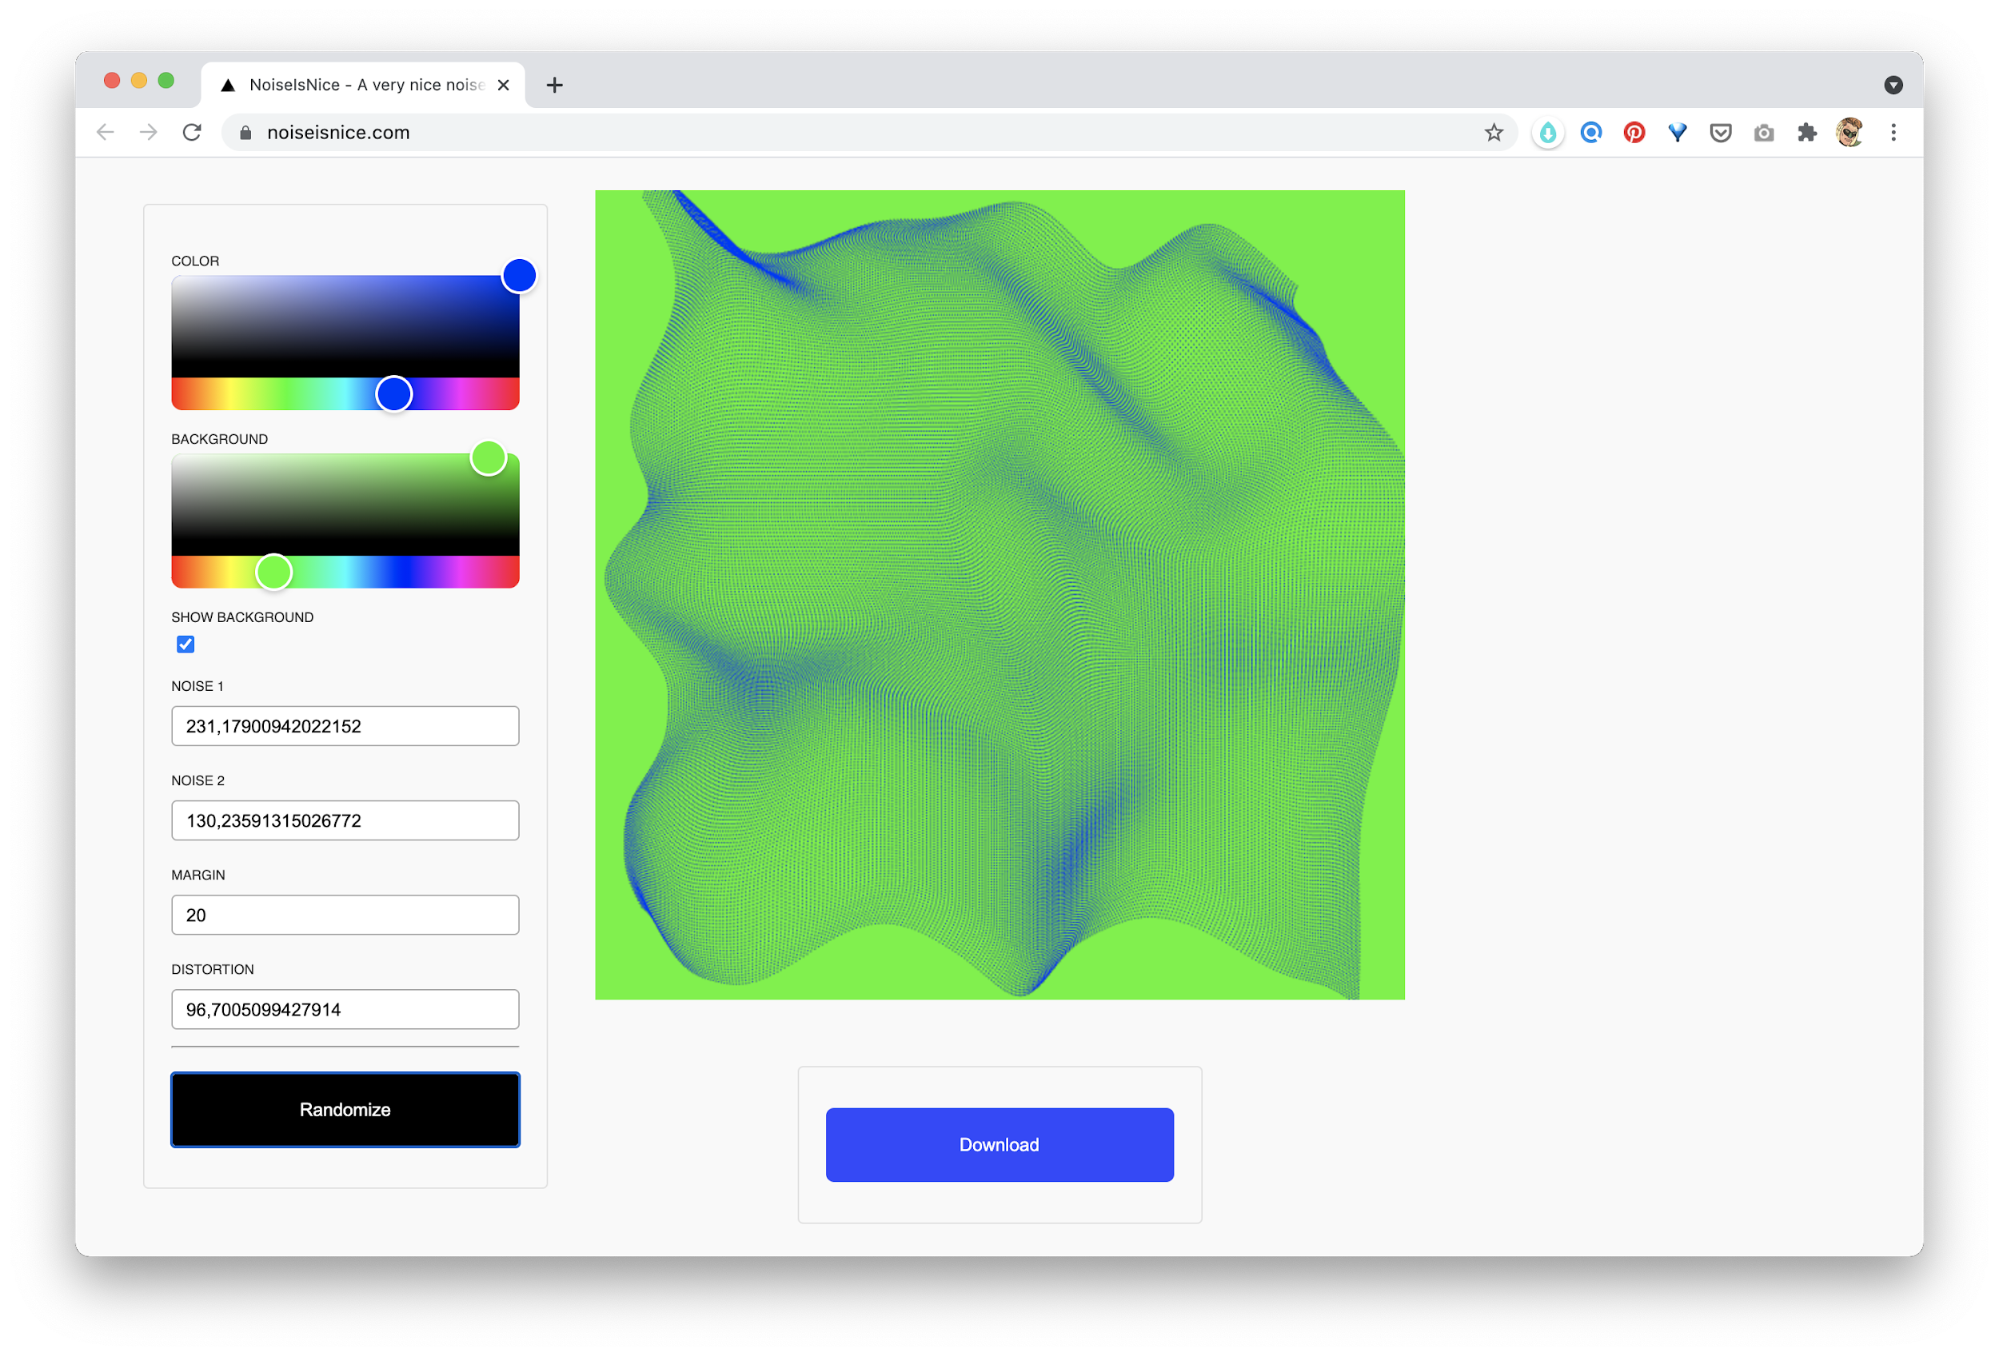
Task: Click the macOS yellow minimize window button
Action: tap(139, 80)
